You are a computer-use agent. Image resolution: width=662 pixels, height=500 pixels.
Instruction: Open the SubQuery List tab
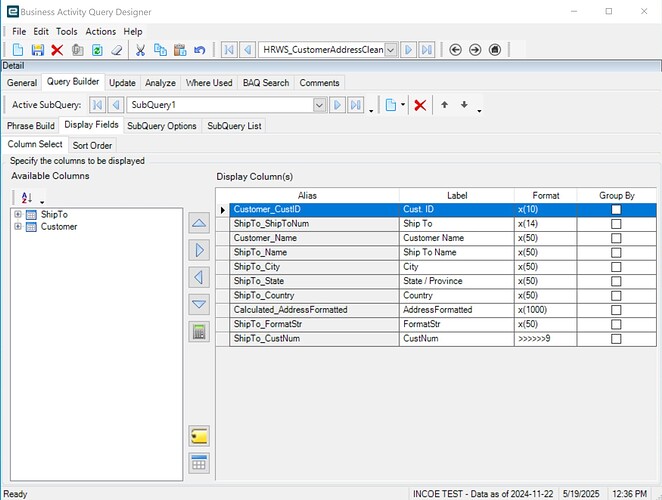(234, 126)
